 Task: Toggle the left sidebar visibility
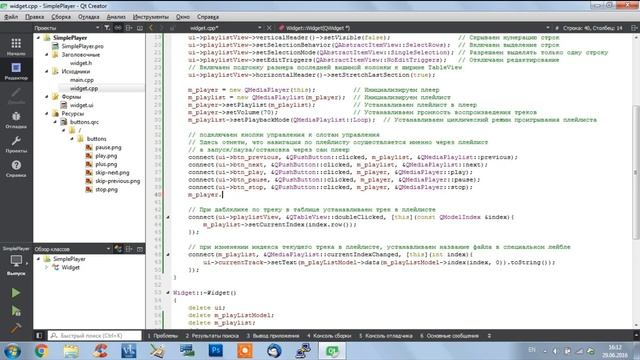39,336
